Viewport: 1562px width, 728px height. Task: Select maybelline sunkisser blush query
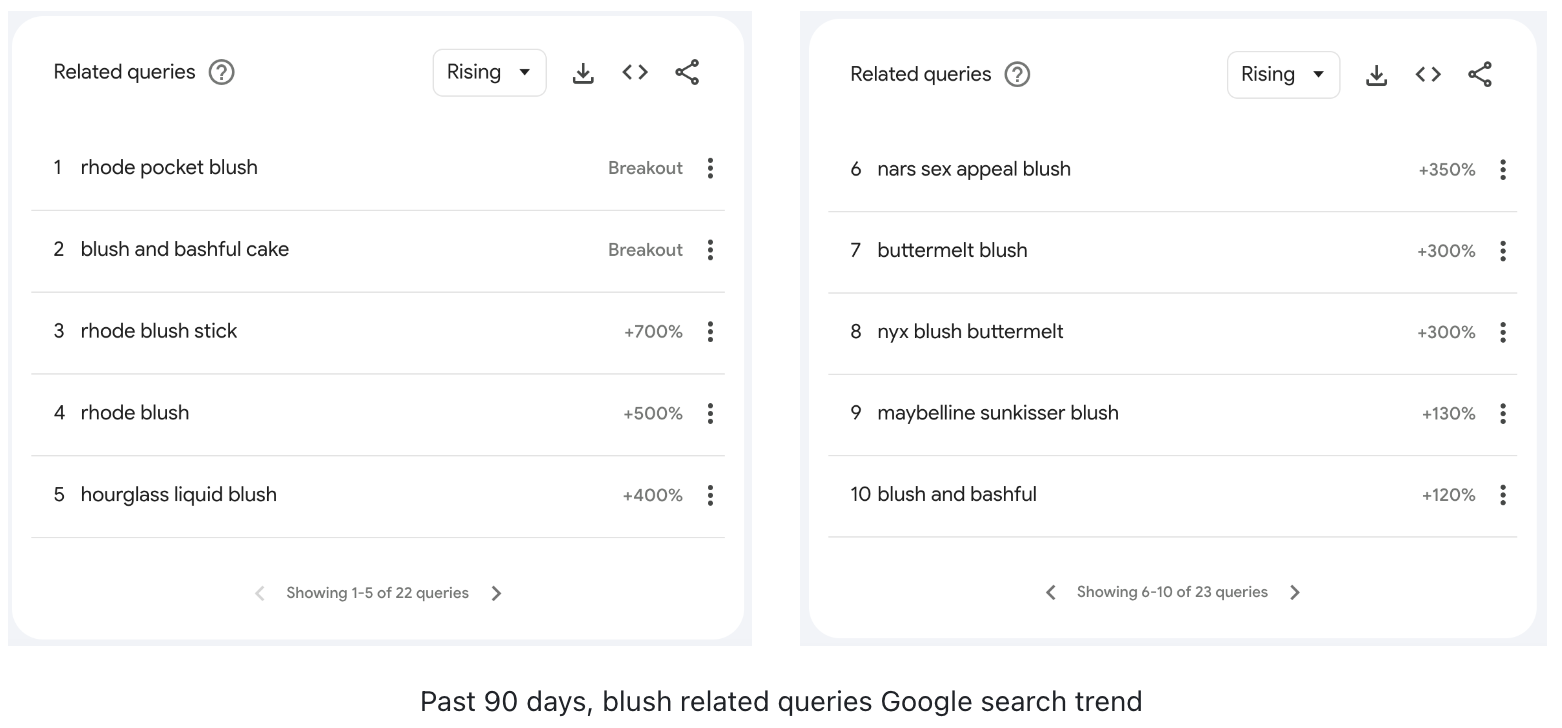(998, 413)
